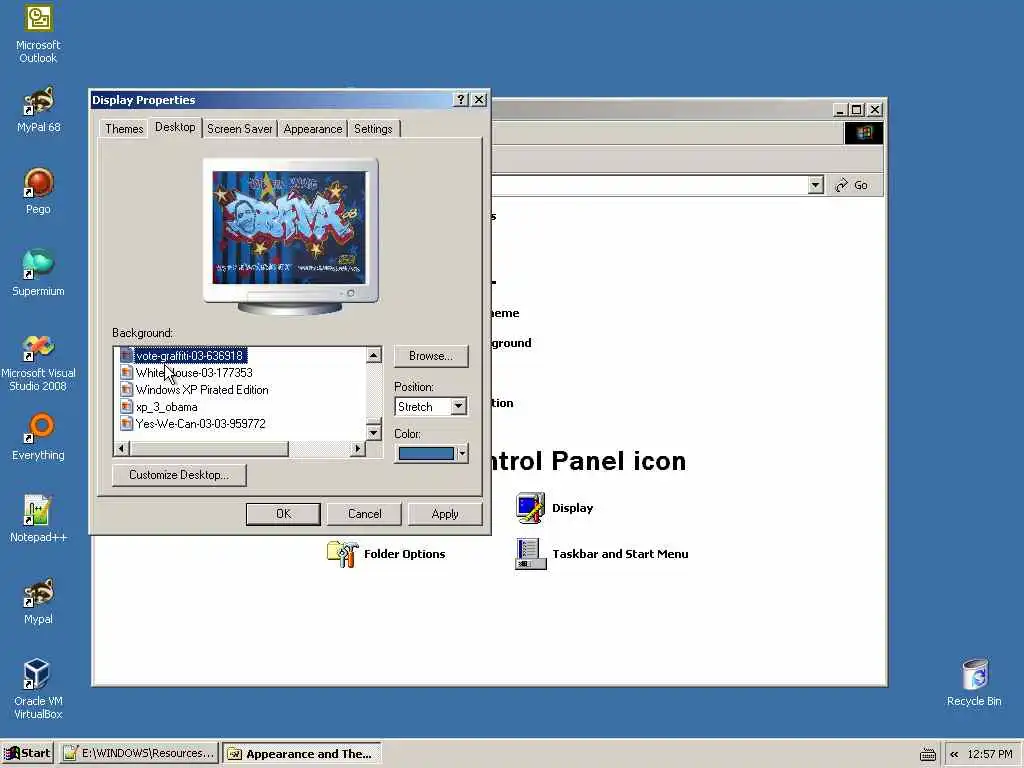Switch to Appearance and The... taskbar item
Screen dimensions: 1024x768
pyautogui.click(x=302, y=754)
